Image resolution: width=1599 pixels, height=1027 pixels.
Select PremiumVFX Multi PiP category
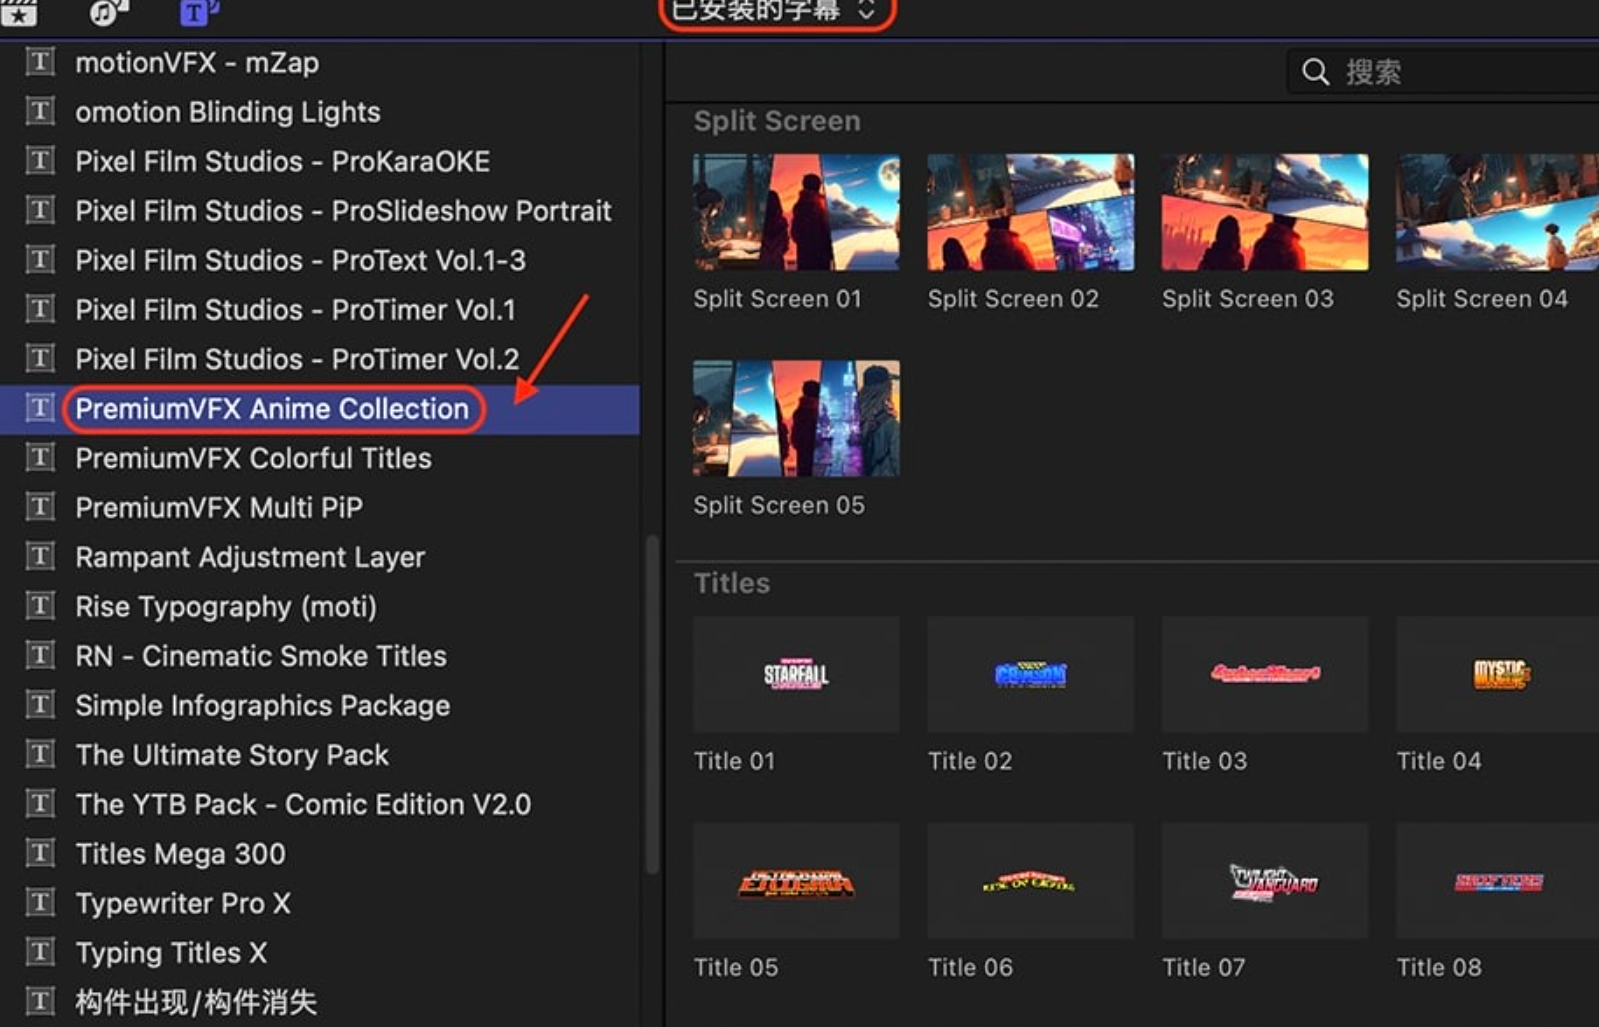click(x=219, y=508)
